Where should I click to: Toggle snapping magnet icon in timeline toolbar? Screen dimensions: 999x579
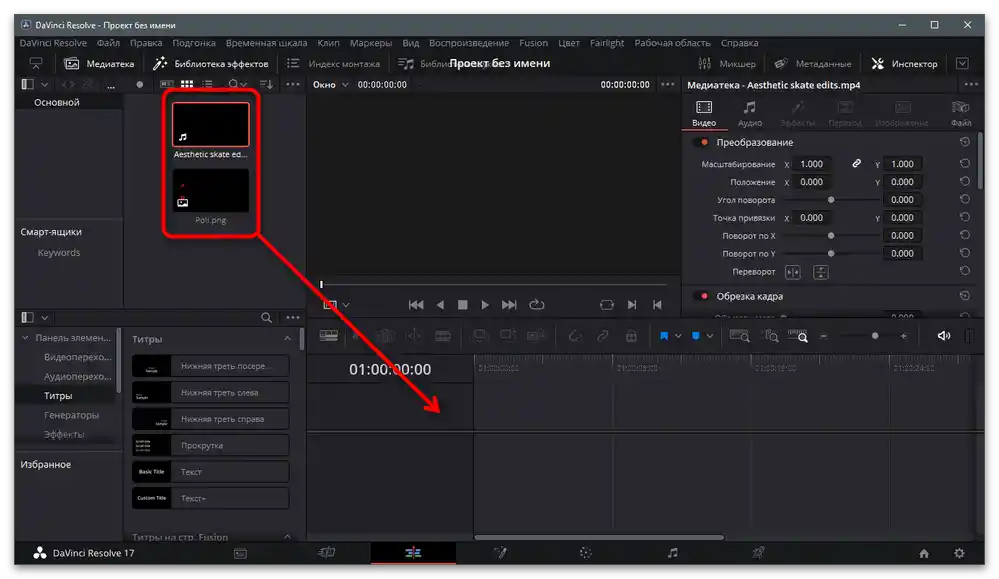(x=574, y=336)
